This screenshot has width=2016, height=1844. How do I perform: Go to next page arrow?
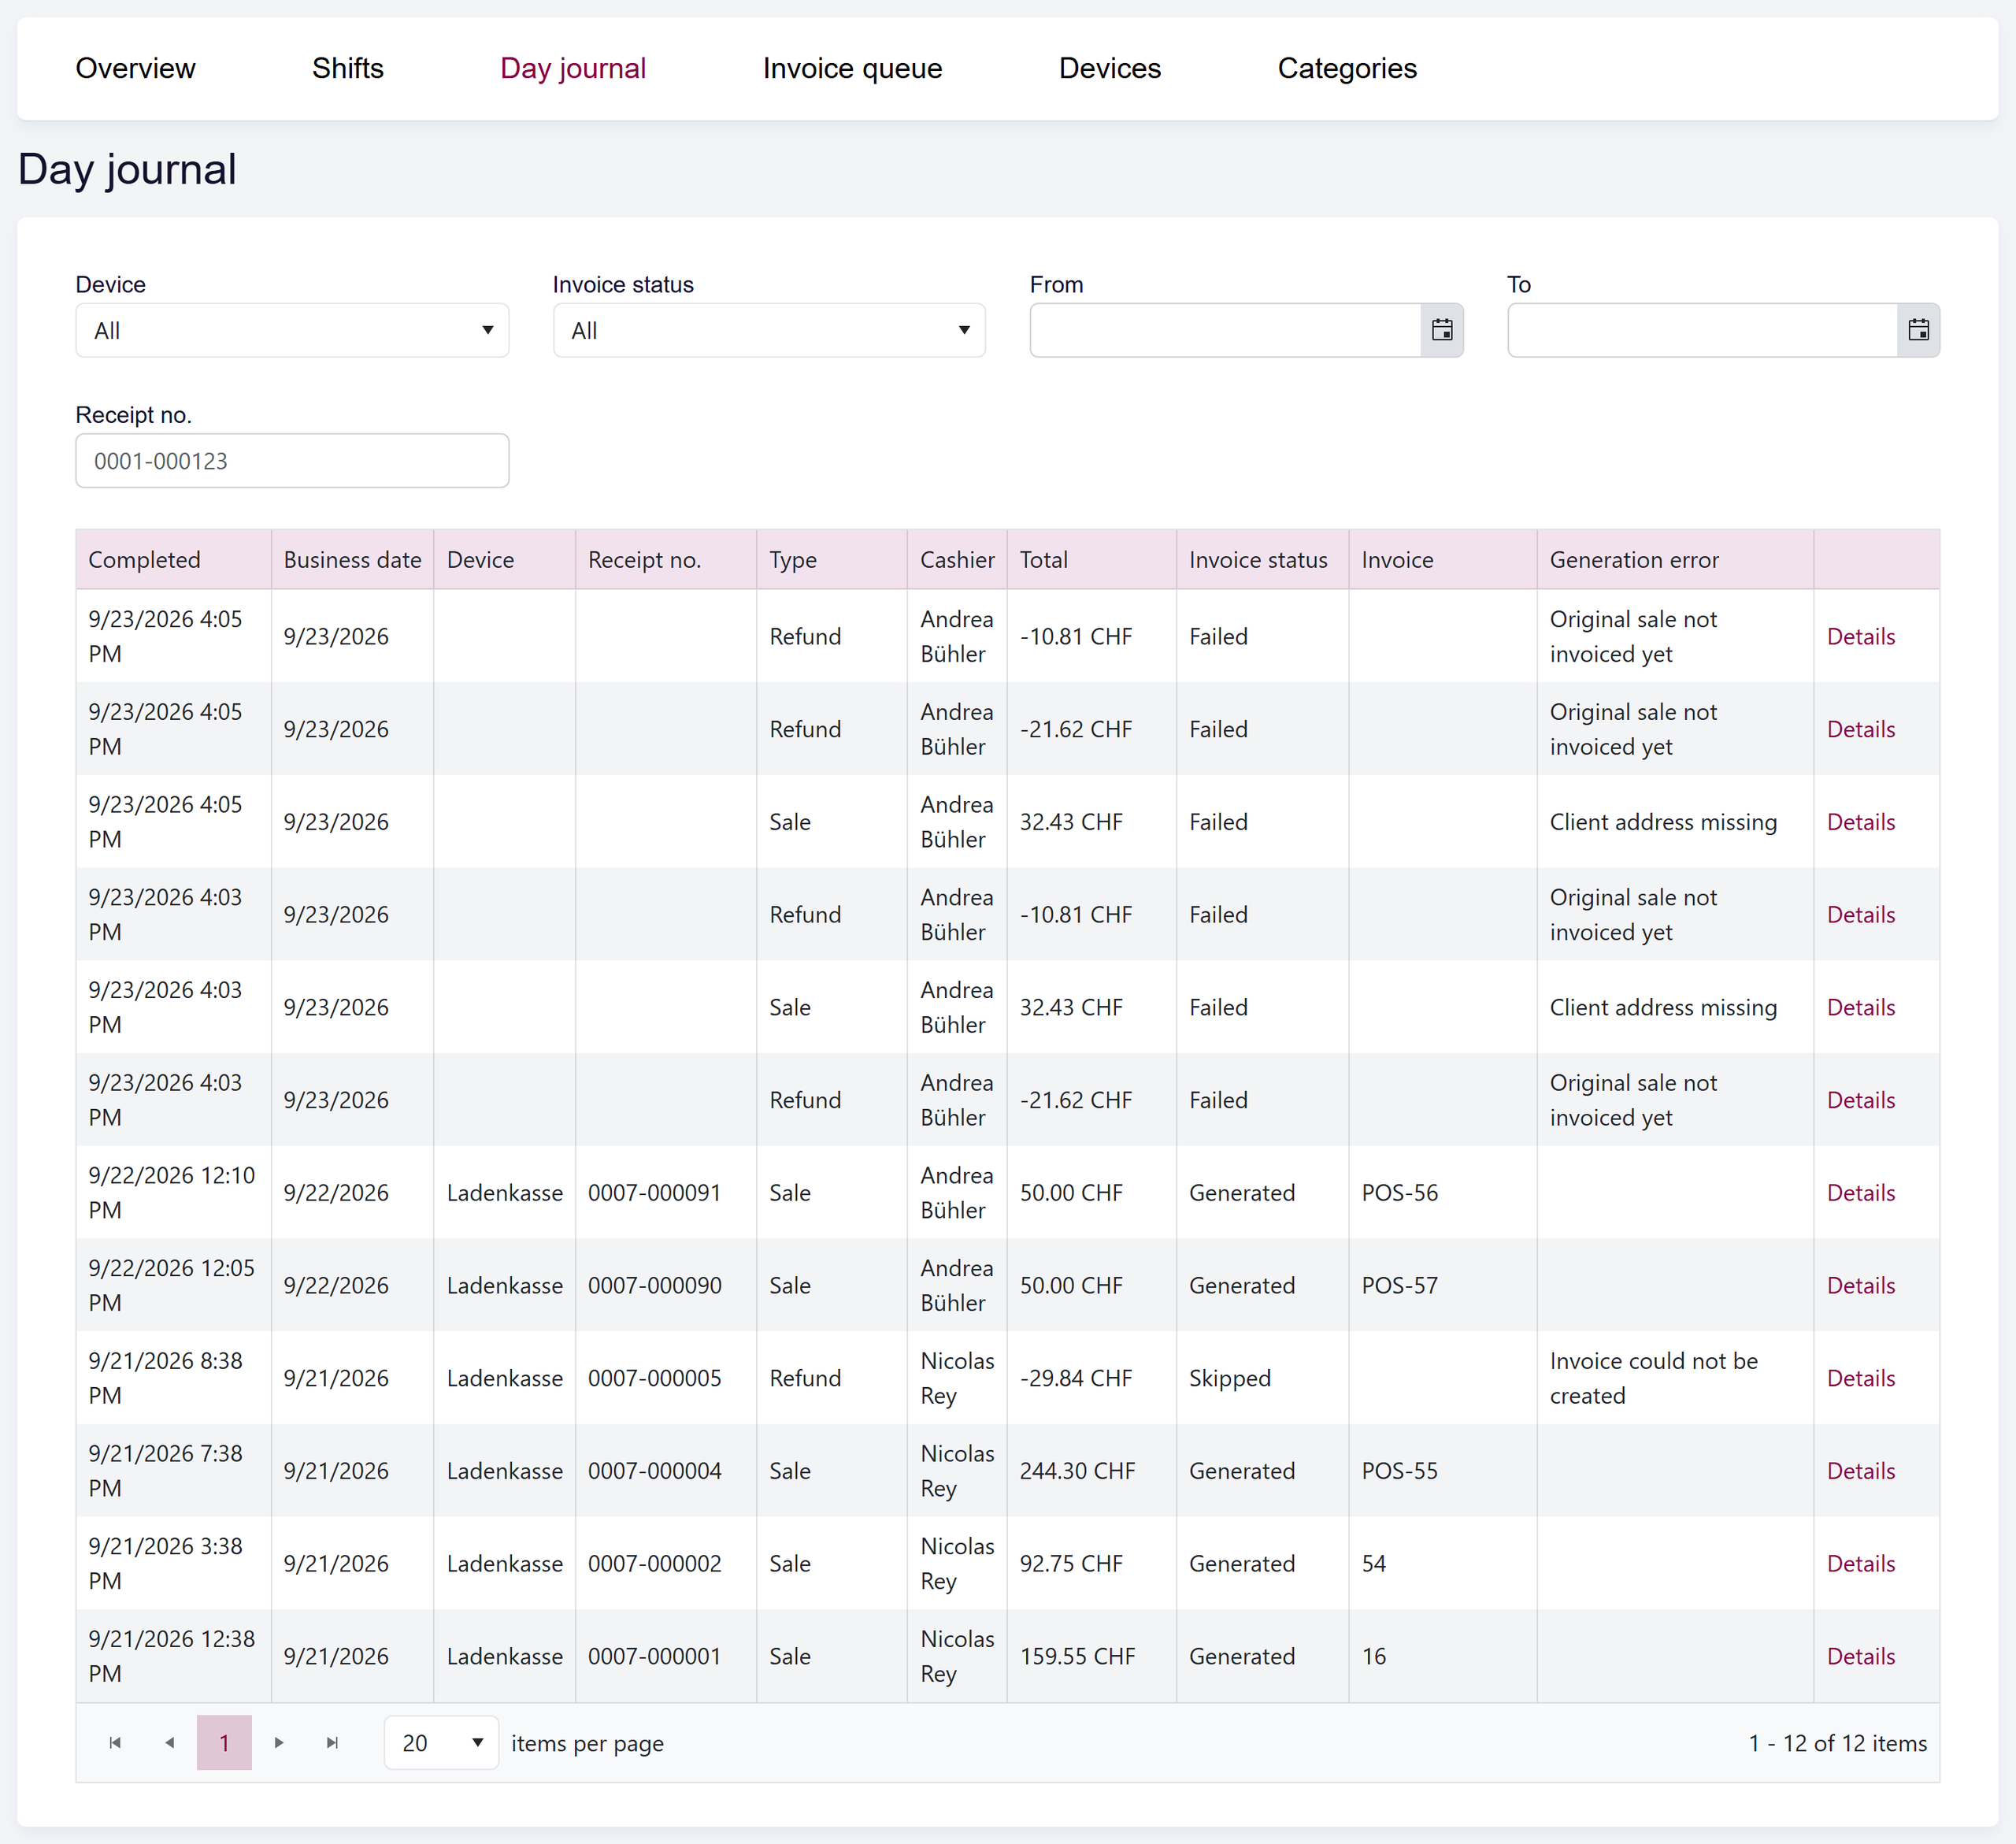point(279,1743)
